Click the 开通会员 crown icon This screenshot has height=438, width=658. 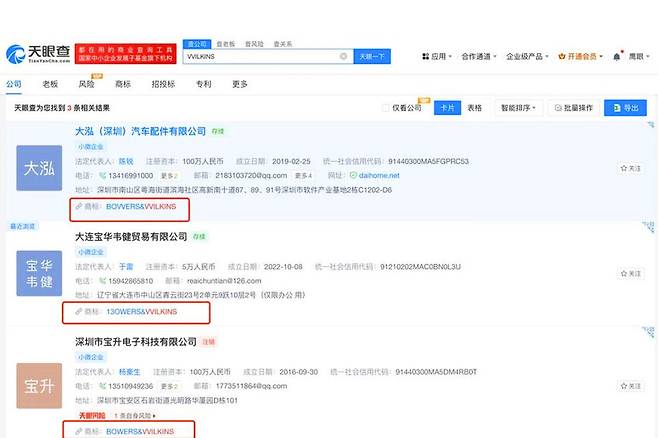[562, 56]
